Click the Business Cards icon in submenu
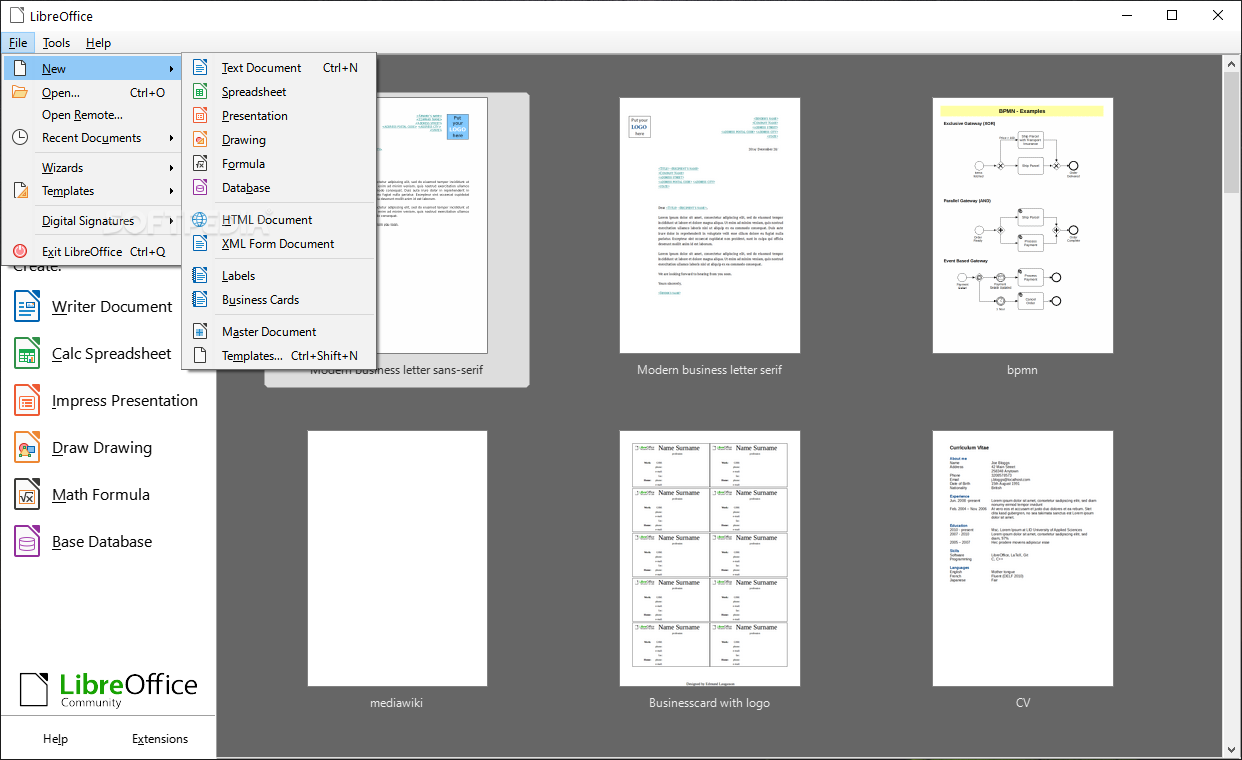The height and width of the screenshot is (760, 1242). tap(200, 300)
